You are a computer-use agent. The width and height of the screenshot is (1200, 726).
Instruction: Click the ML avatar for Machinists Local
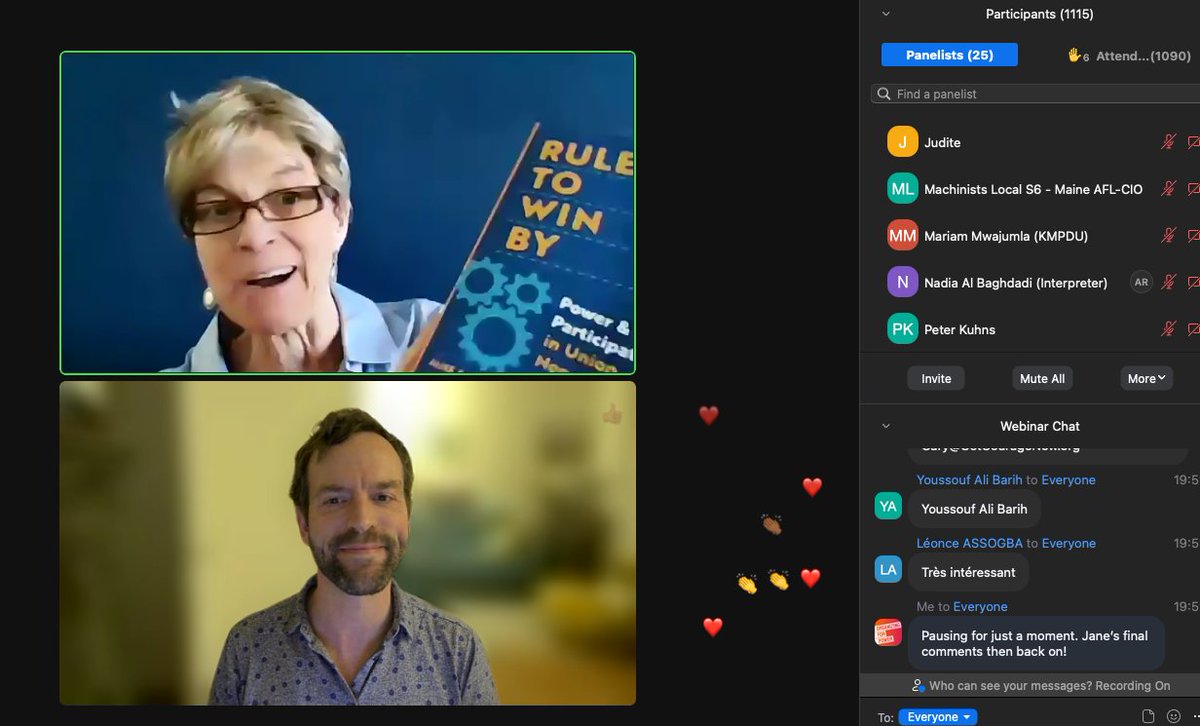click(x=902, y=189)
